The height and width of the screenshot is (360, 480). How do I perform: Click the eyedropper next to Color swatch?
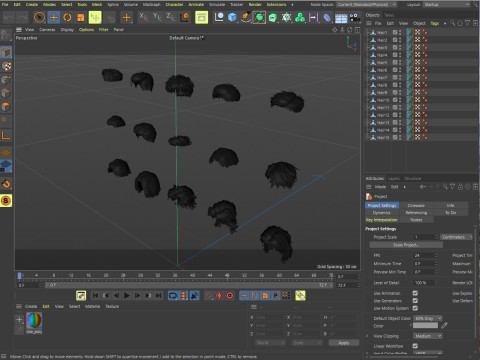tap(444, 326)
